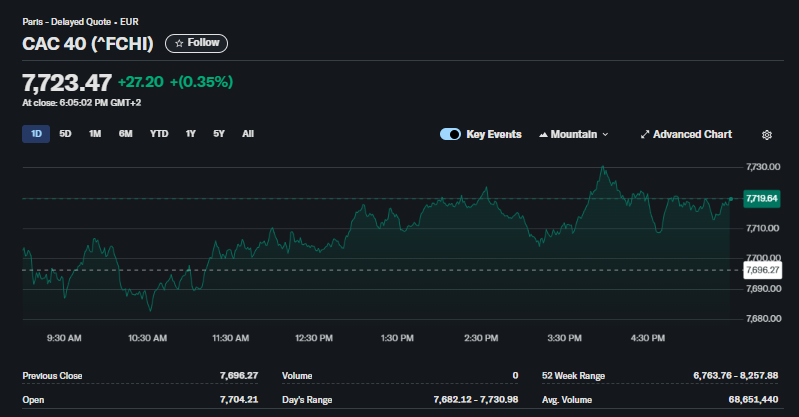Show the 5Y range chart

tap(219, 134)
